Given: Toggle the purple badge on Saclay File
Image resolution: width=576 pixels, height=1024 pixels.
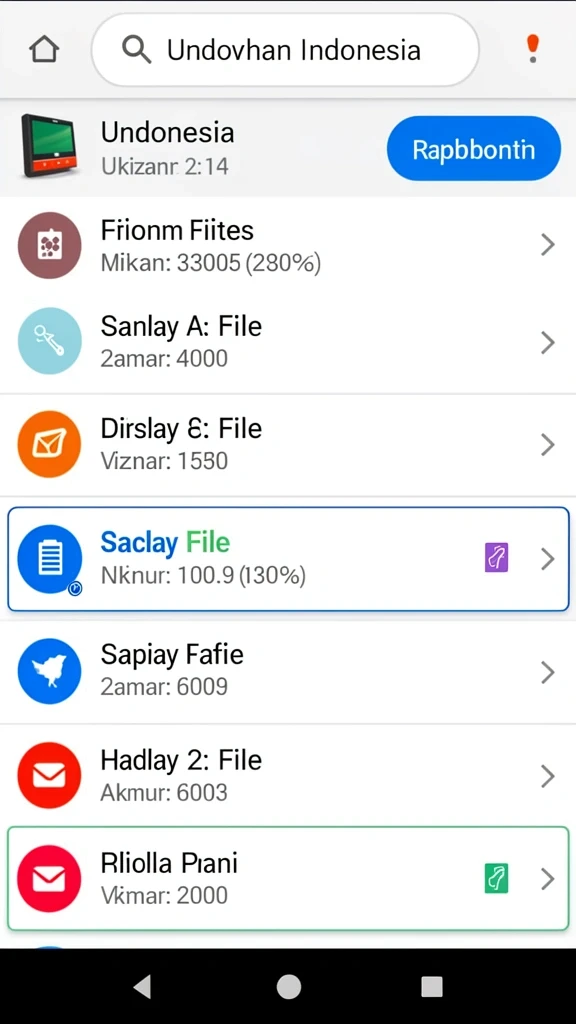Looking at the screenshot, I should click(x=496, y=559).
